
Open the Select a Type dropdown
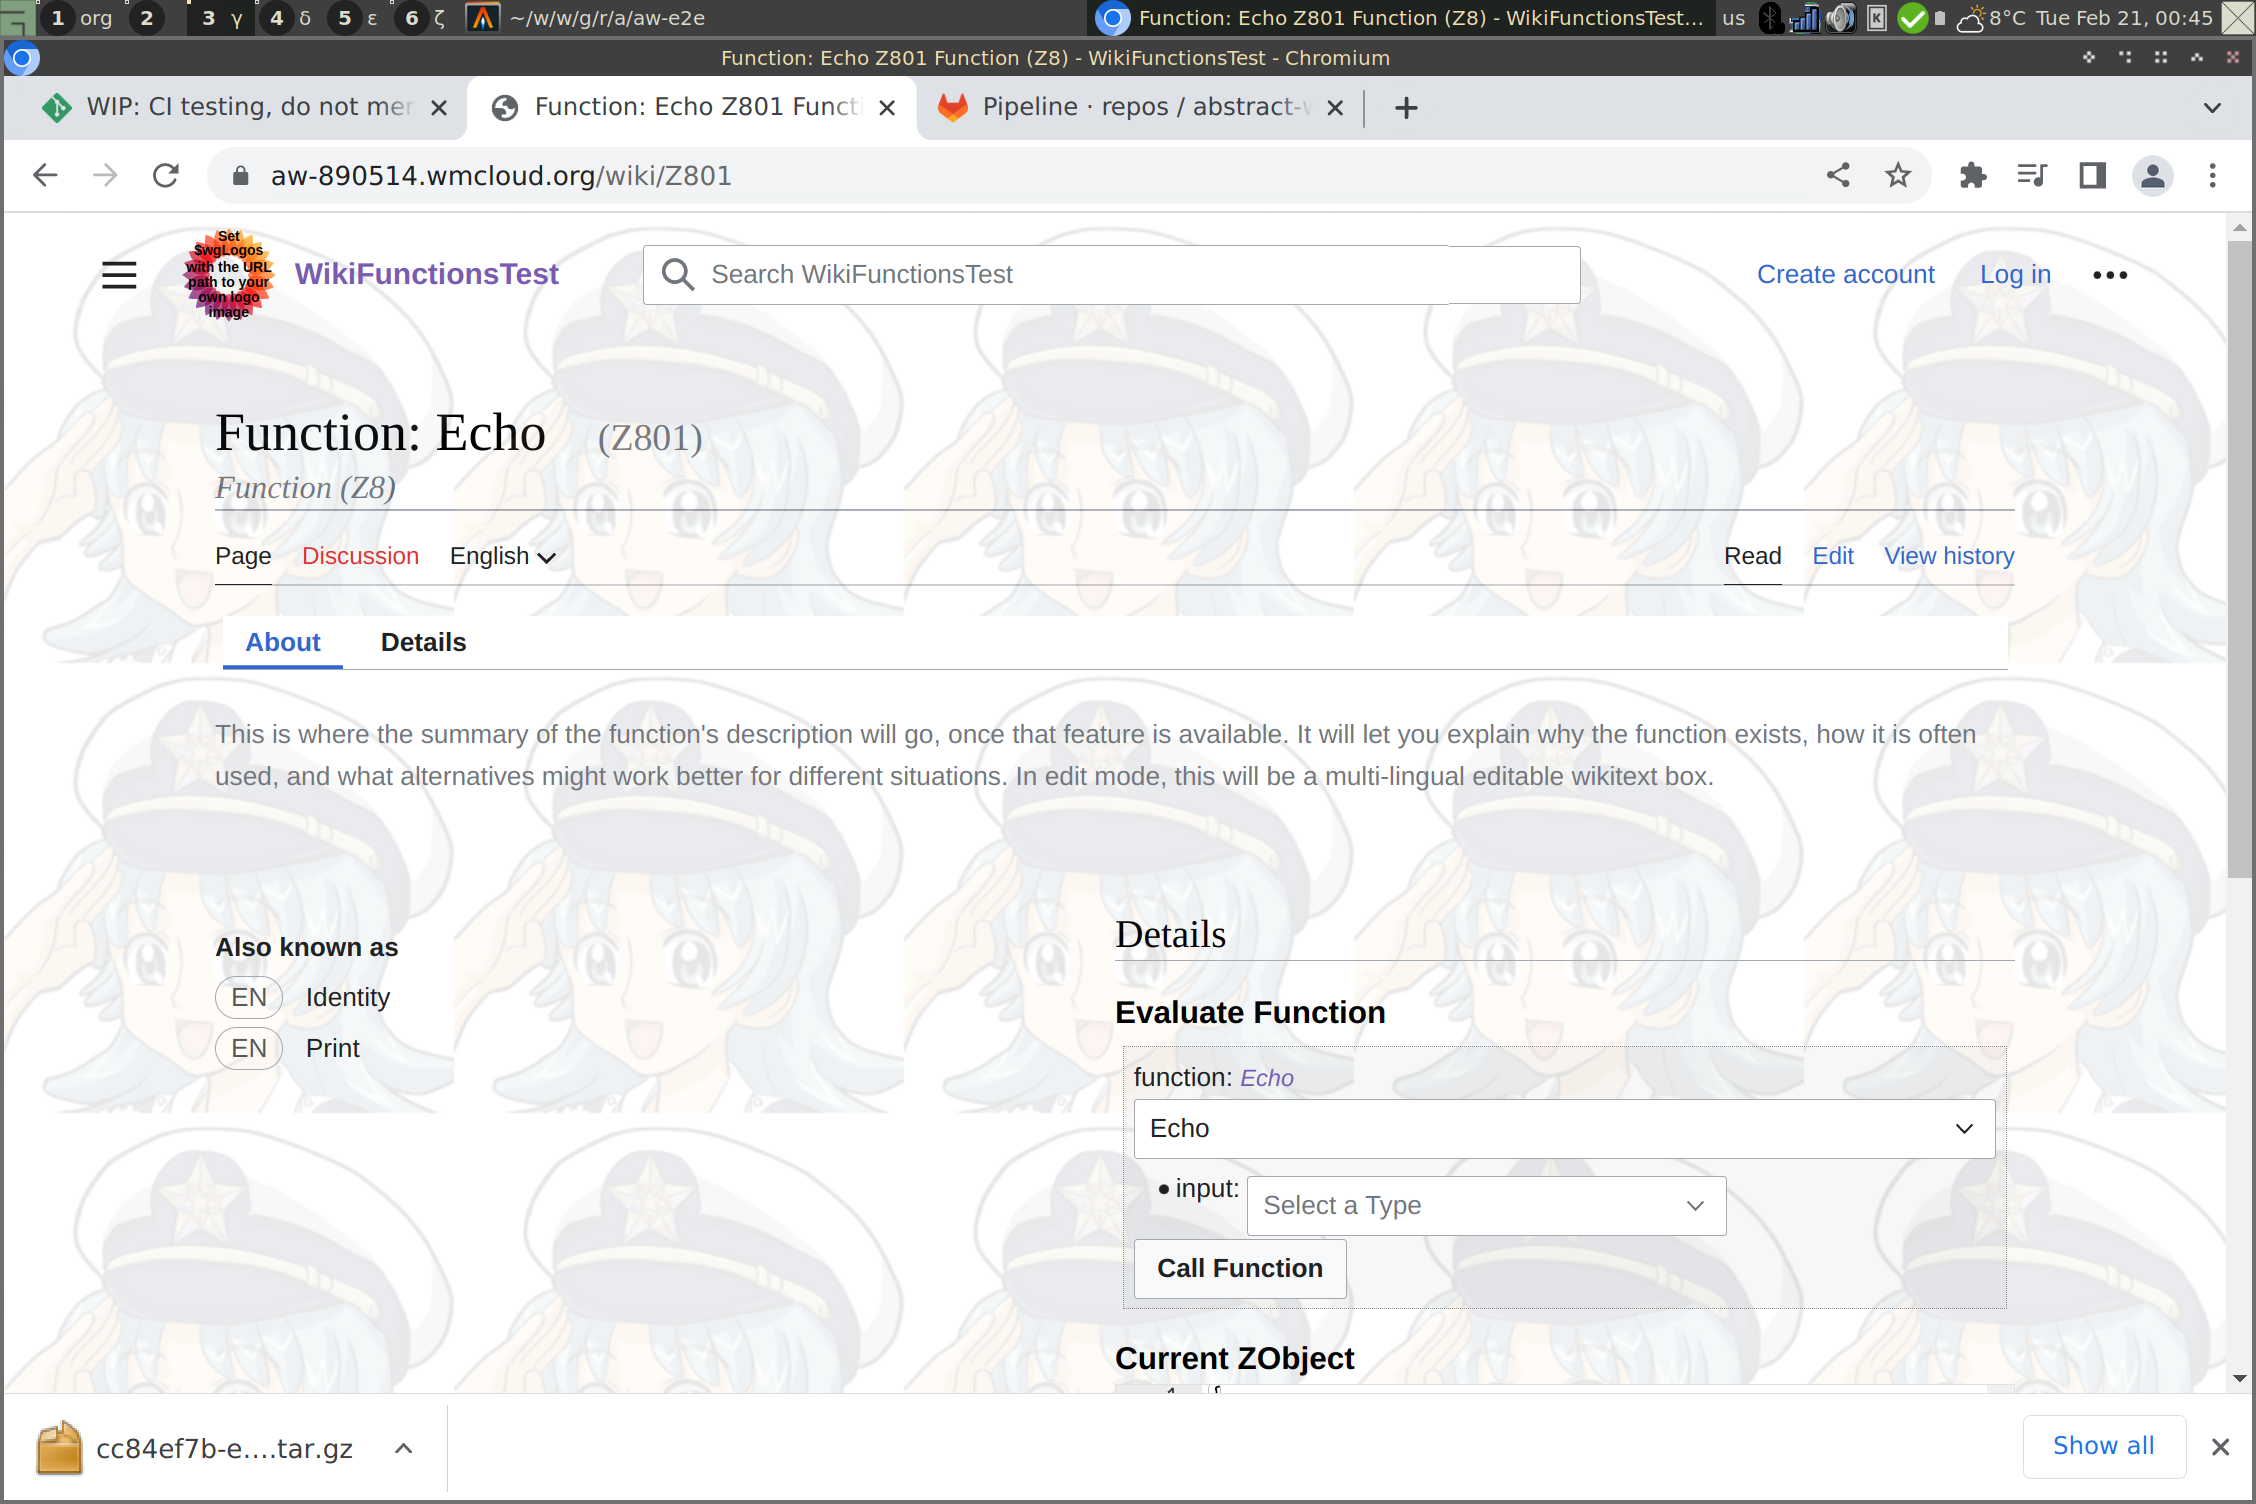click(1485, 1206)
